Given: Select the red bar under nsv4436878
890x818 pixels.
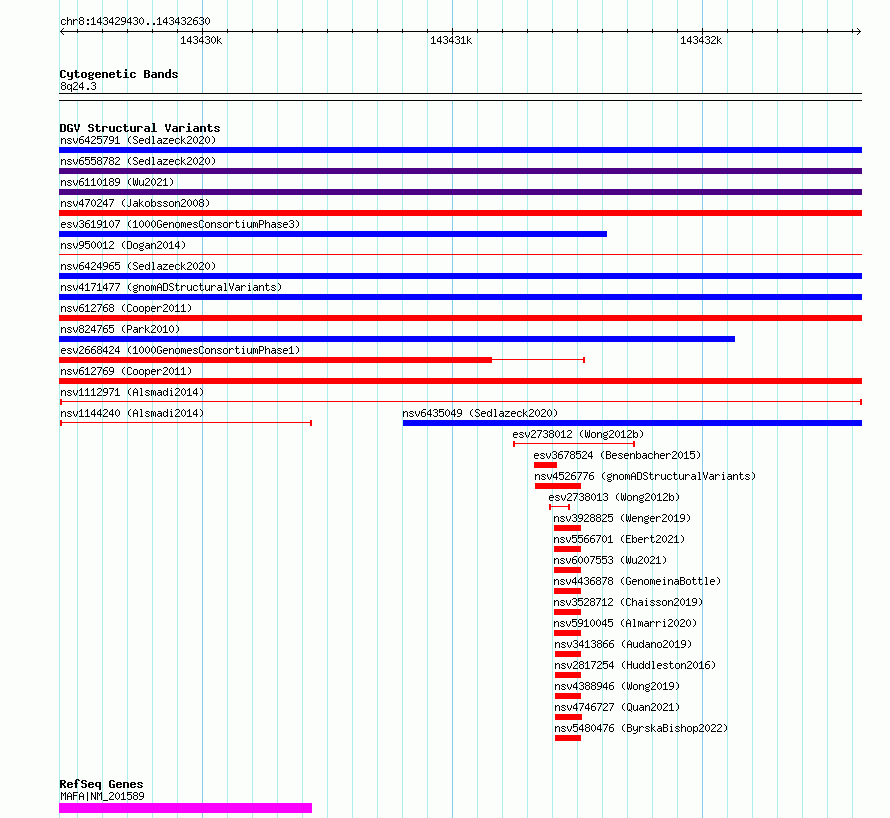Looking at the screenshot, I should 568,592.
